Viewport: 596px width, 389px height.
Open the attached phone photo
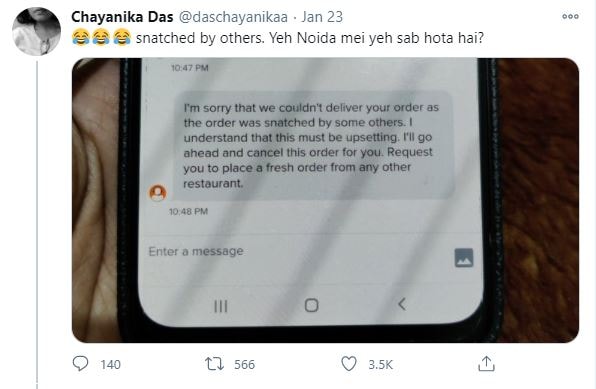click(x=325, y=200)
